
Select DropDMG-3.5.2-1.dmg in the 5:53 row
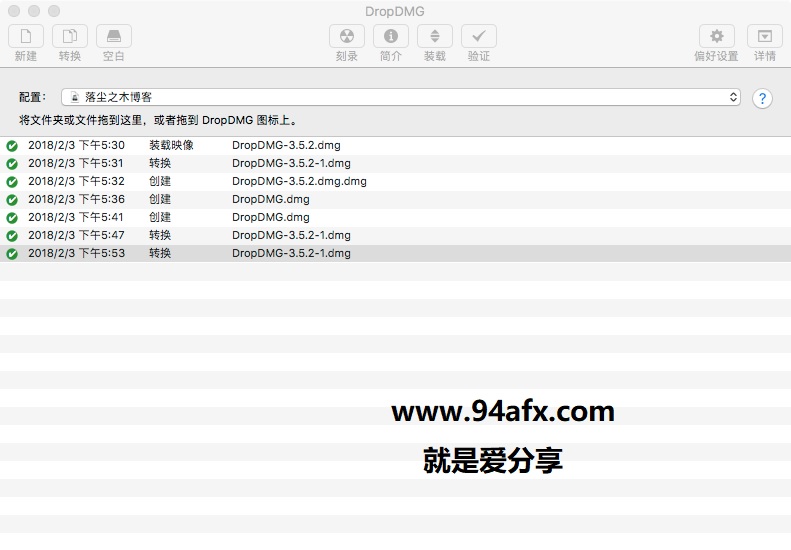(x=291, y=253)
